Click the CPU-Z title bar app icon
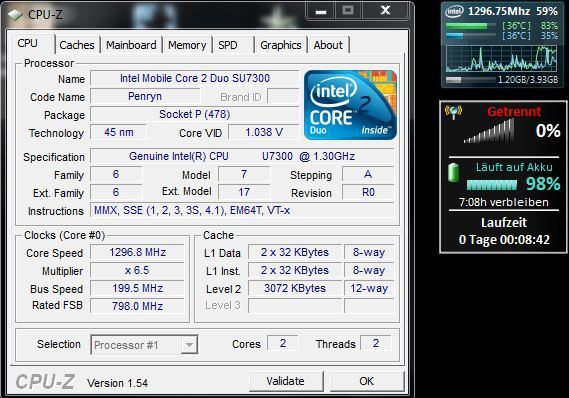The height and width of the screenshot is (398, 569). [15, 15]
